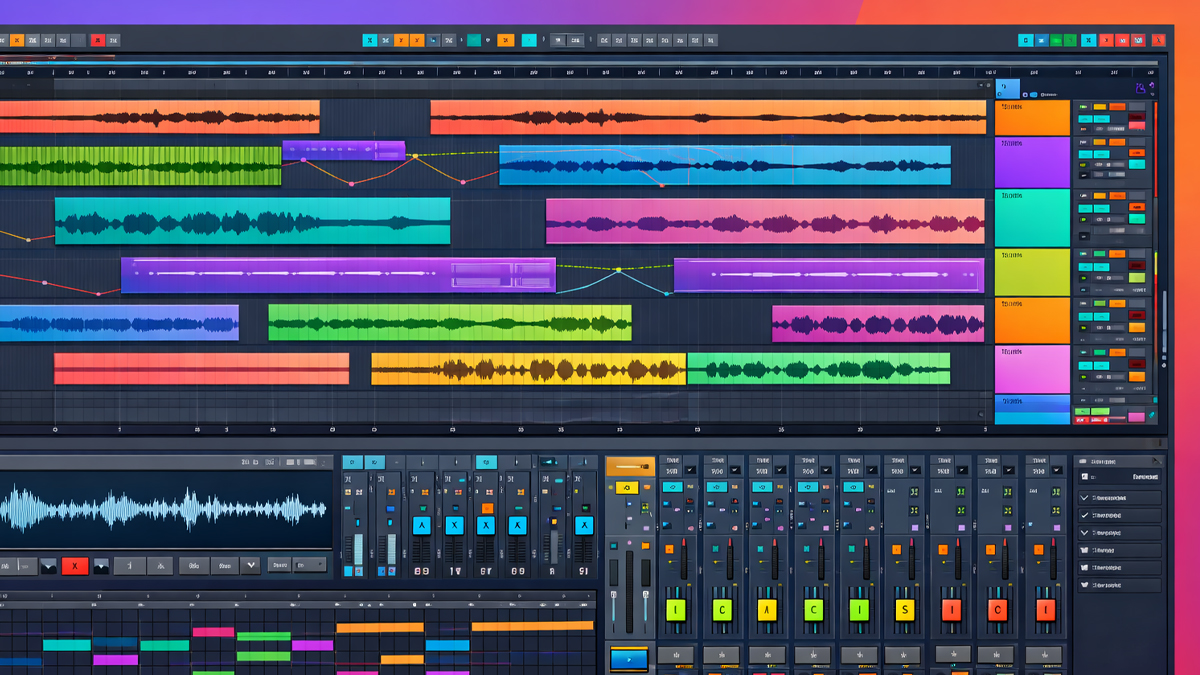The height and width of the screenshot is (675, 1200).
Task: Click the leftmost green fader cap in the mixer
Action: [x=676, y=610]
